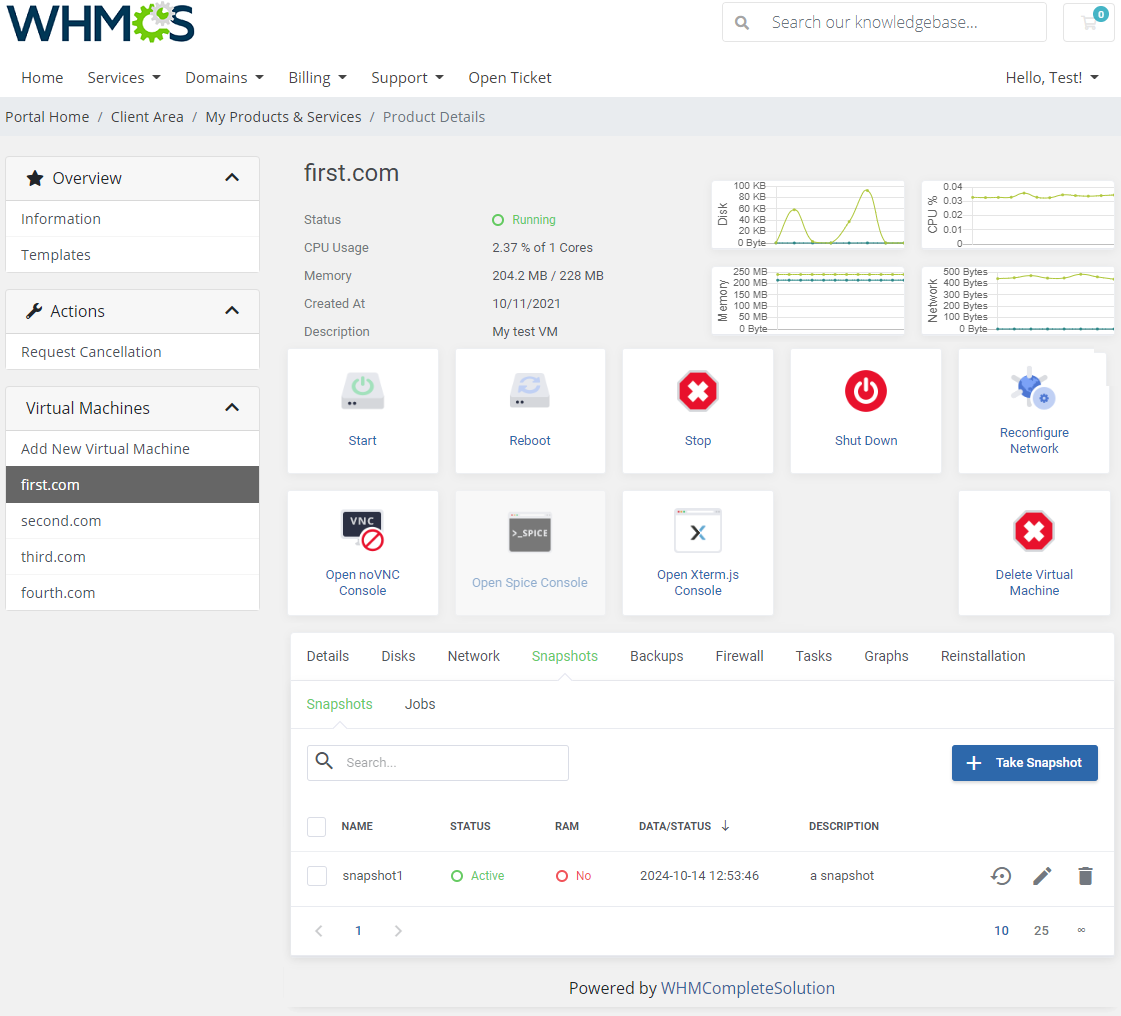
Task: Open WHMCompleteSolution footer link
Action: pyautogui.click(x=747, y=988)
